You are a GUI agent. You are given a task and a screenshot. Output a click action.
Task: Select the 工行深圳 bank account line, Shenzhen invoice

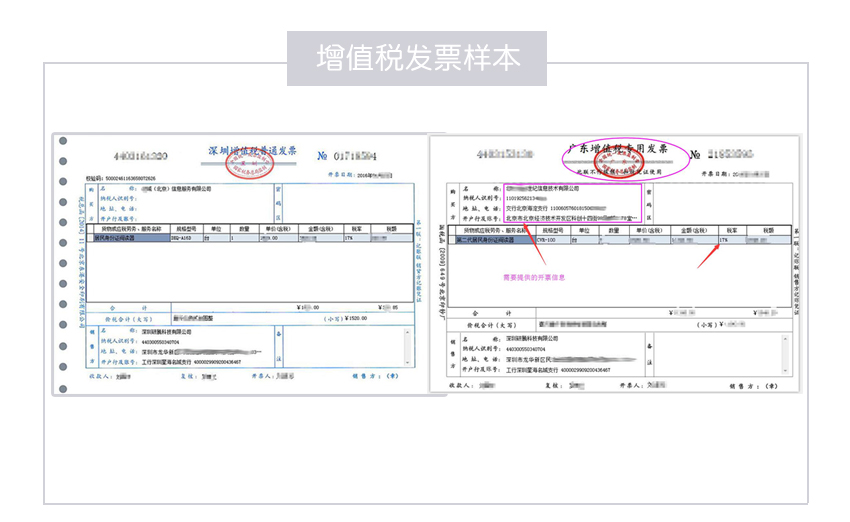click(x=191, y=362)
